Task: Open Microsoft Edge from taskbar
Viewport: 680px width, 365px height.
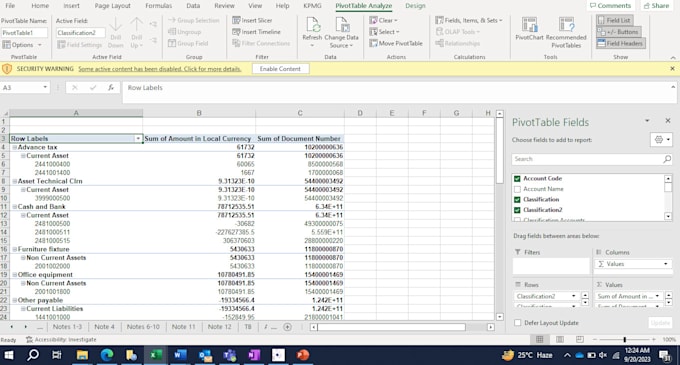Action: (x=107, y=355)
